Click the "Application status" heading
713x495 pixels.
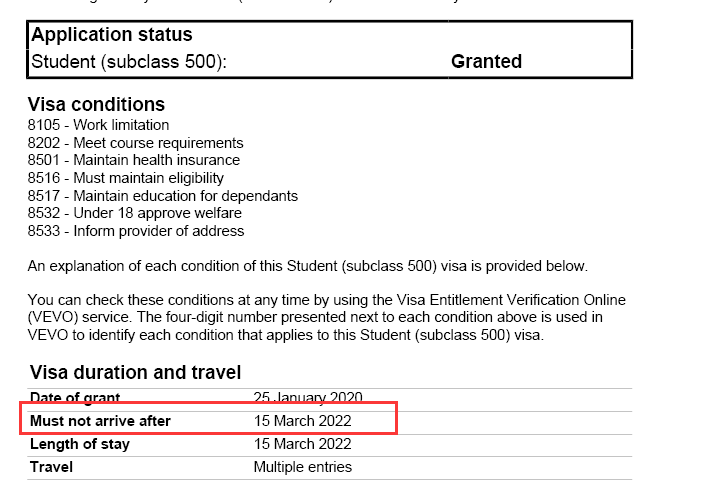point(111,35)
